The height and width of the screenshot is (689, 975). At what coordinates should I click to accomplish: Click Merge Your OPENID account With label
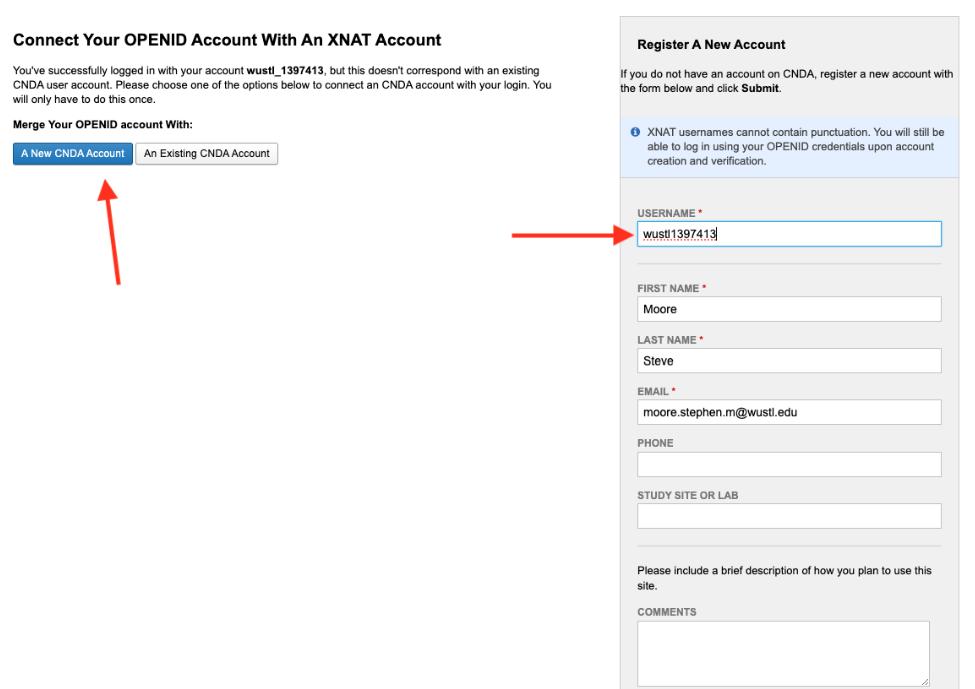pyautogui.click(x=103, y=124)
